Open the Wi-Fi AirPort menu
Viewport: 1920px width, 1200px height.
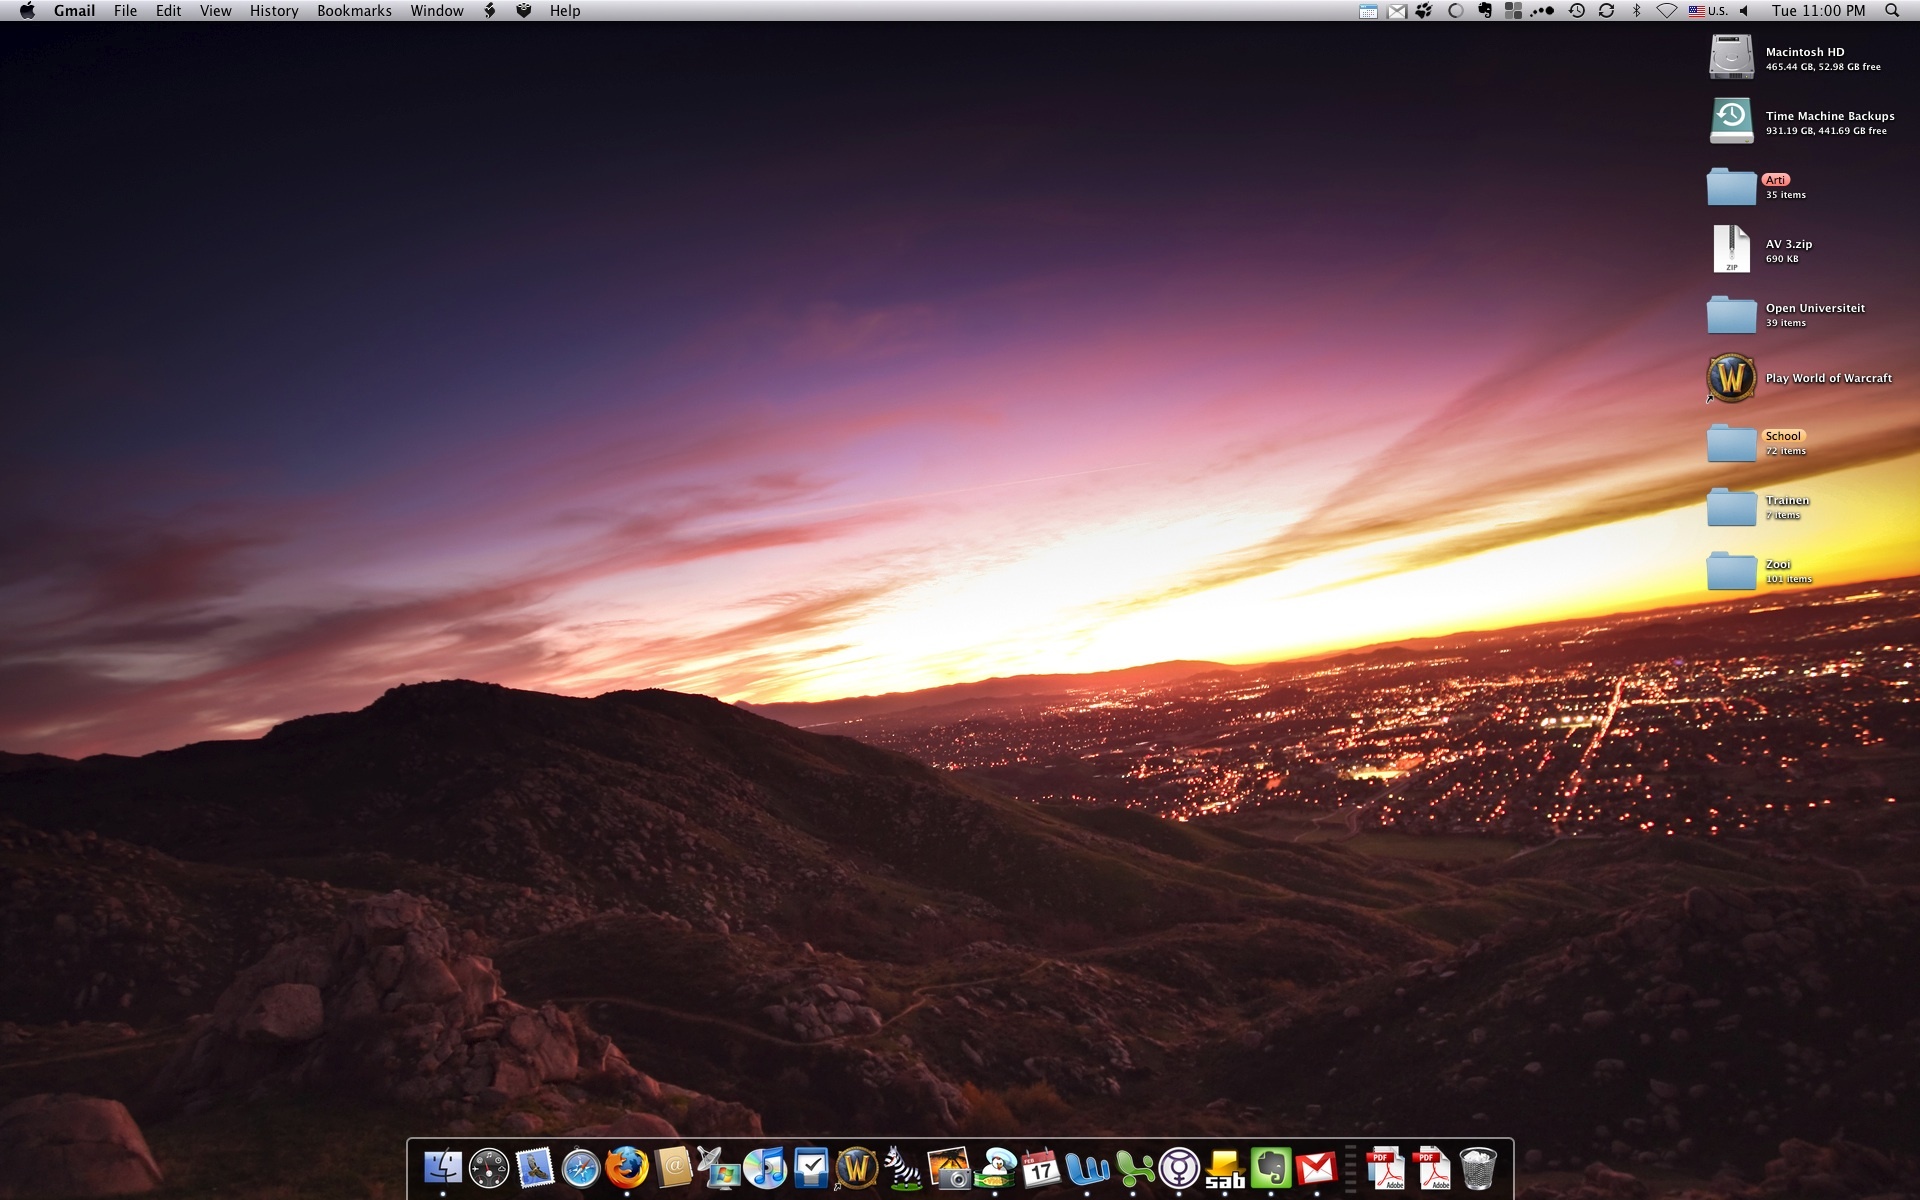[x=1666, y=11]
